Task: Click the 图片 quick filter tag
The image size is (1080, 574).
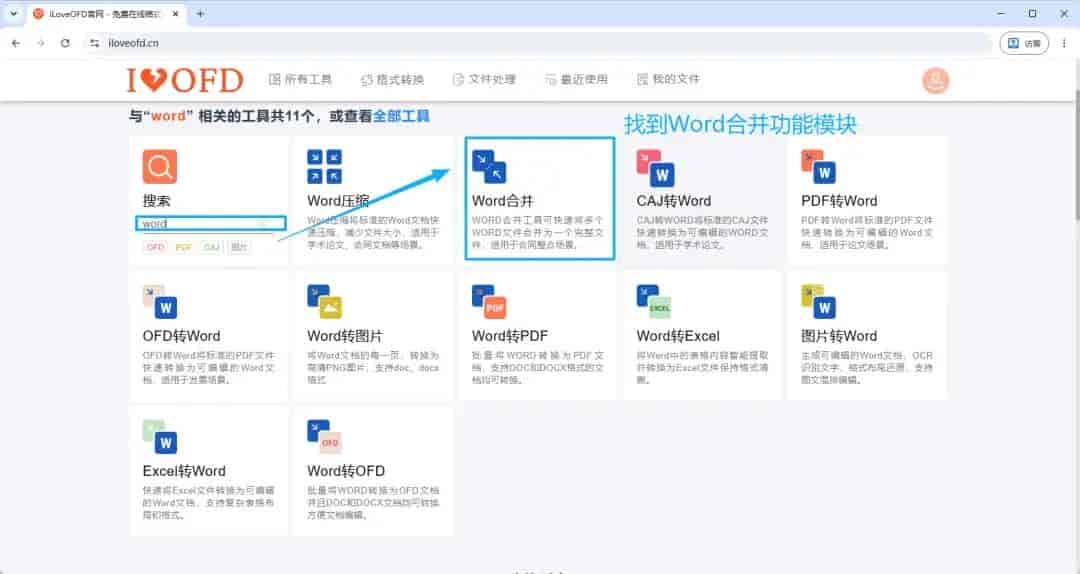Action: [239, 247]
